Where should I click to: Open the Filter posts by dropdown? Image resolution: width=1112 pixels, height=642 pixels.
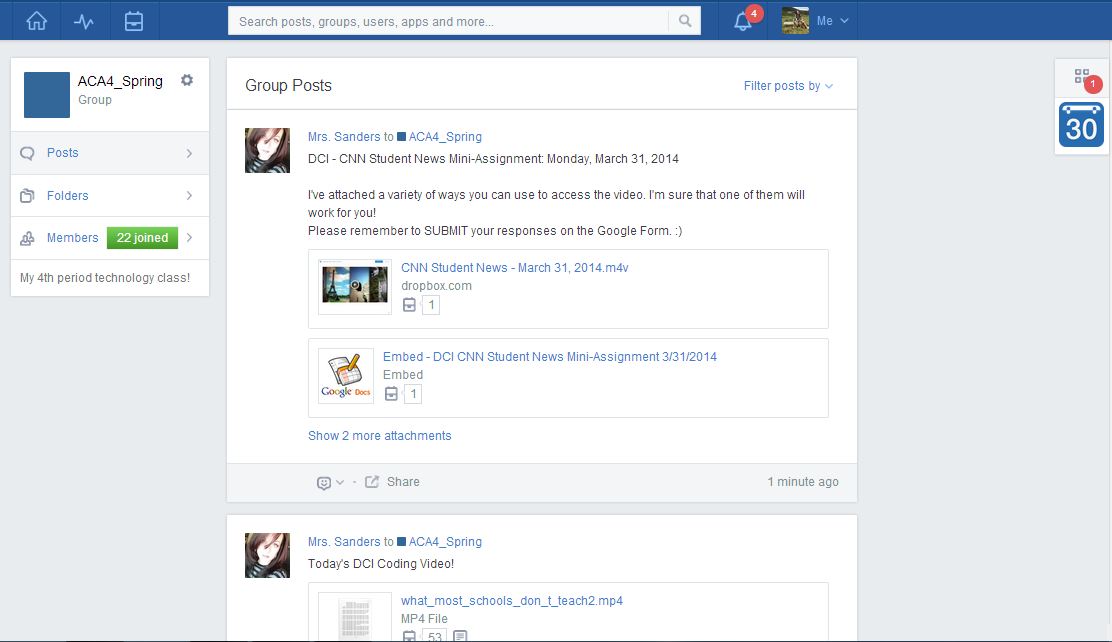click(x=788, y=86)
